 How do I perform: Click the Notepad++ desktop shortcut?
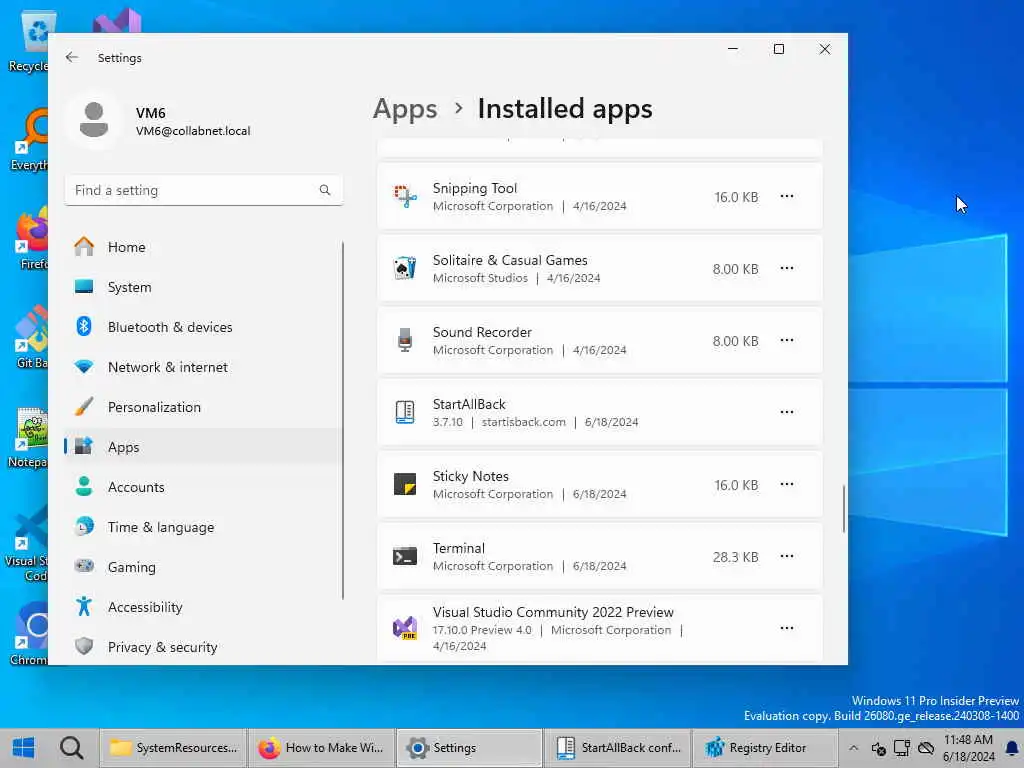(31, 430)
